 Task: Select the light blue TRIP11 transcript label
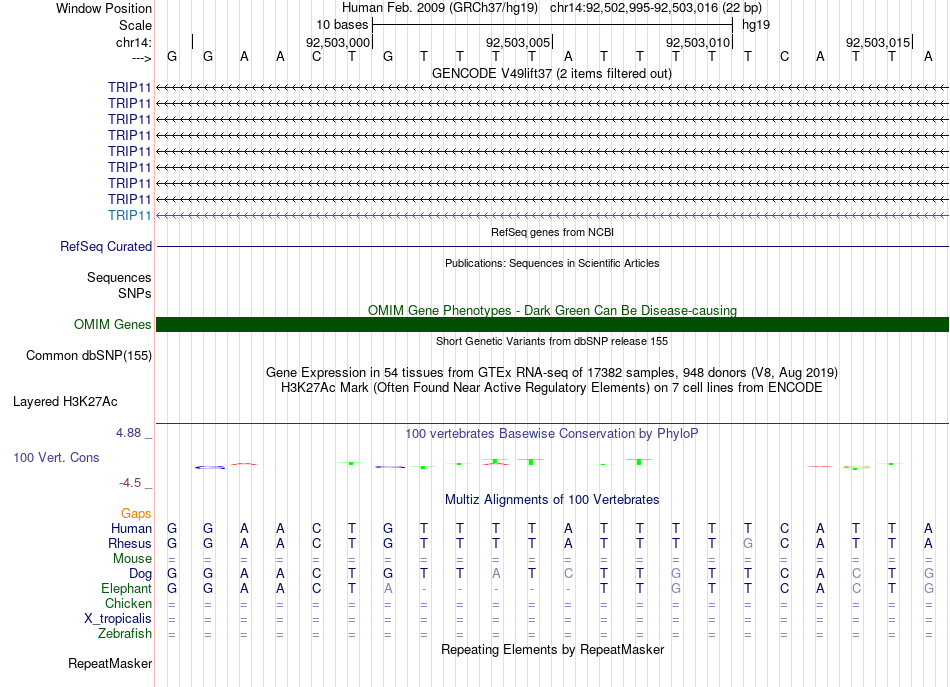tap(129, 215)
